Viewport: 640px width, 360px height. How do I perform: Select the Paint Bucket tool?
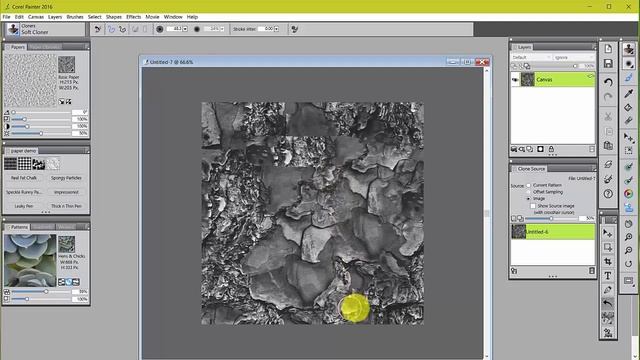coord(629,107)
